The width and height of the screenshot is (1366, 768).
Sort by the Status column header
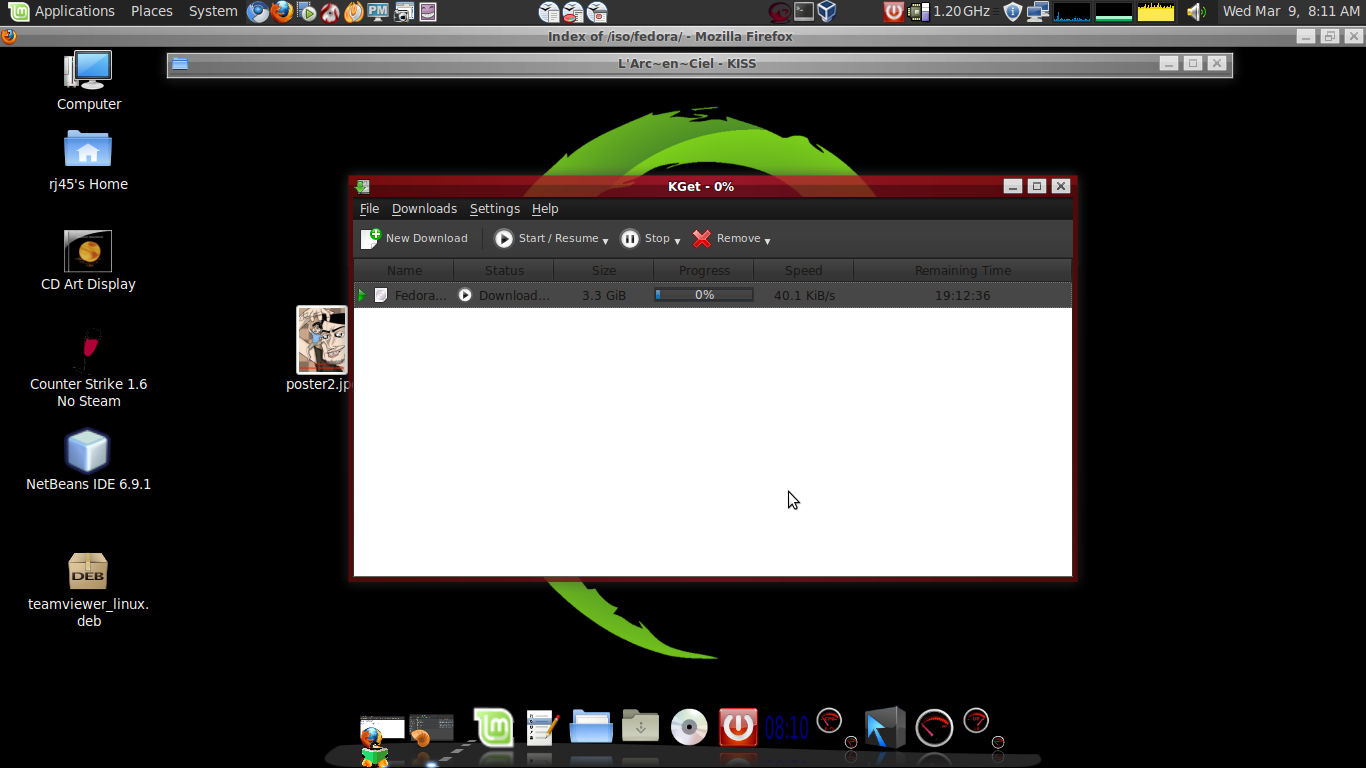(x=504, y=270)
